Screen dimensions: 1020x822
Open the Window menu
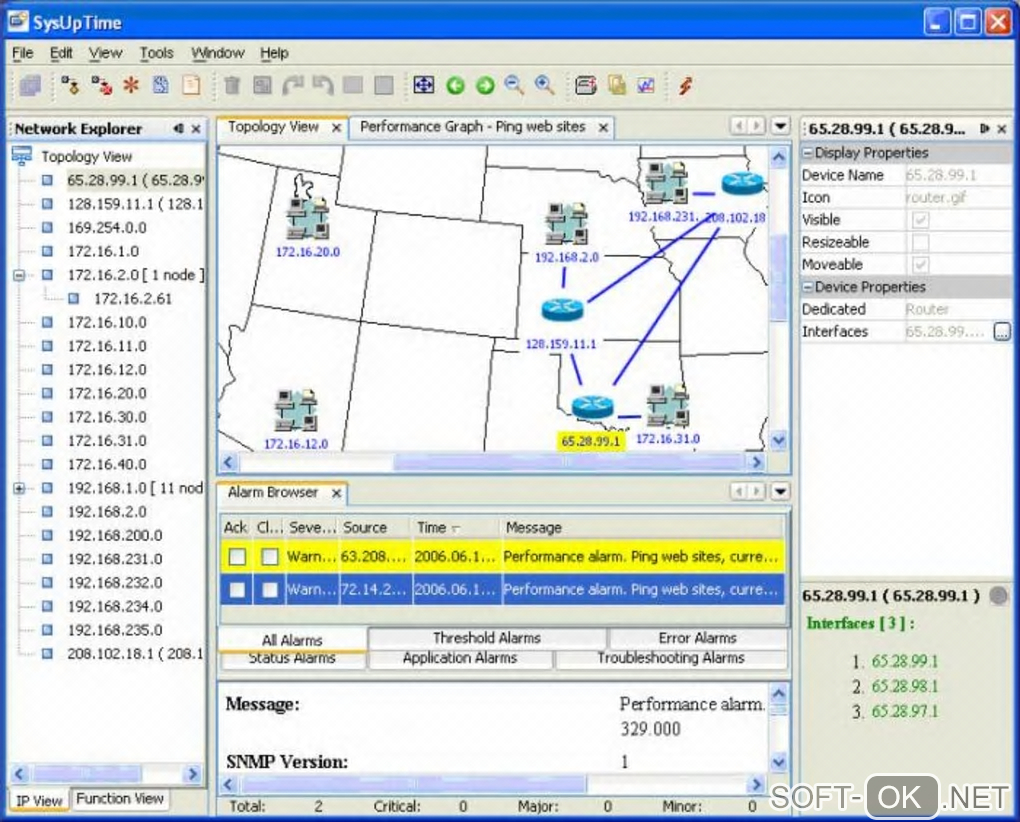pyautogui.click(x=218, y=53)
